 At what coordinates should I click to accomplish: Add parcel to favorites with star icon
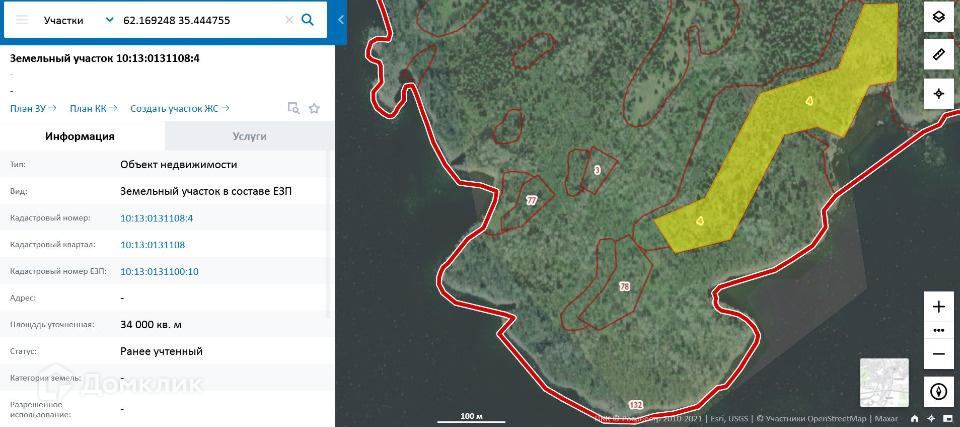pyautogui.click(x=314, y=108)
